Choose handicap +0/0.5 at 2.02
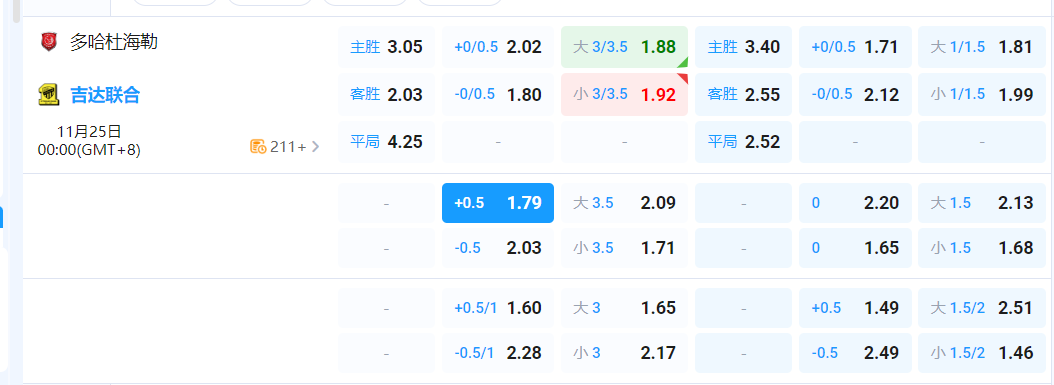Image resolution: width=1054 pixels, height=385 pixels. [x=498, y=47]
